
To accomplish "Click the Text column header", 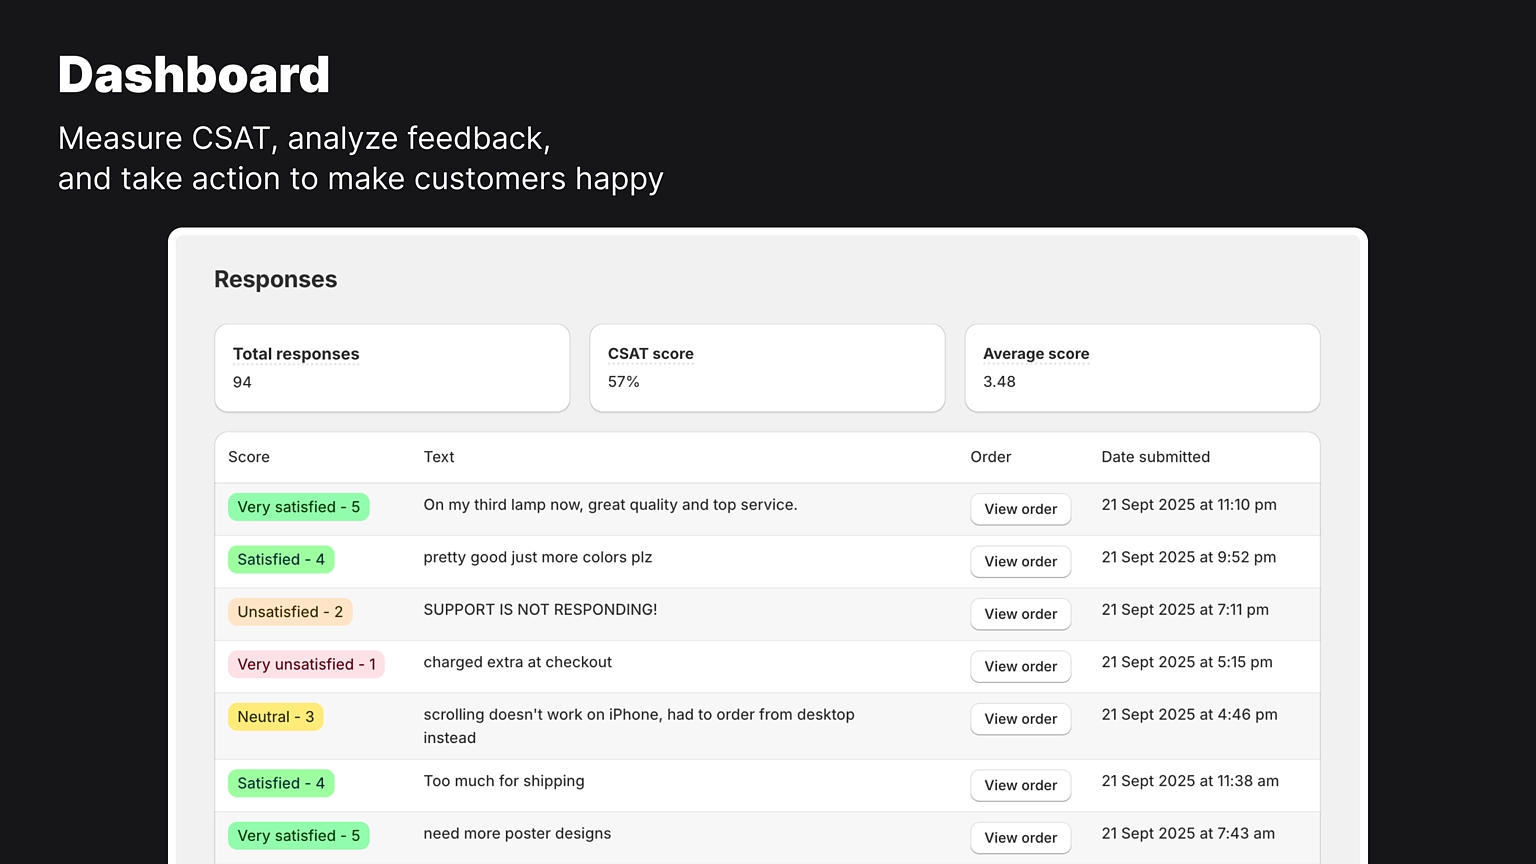I will coord(439,457).
